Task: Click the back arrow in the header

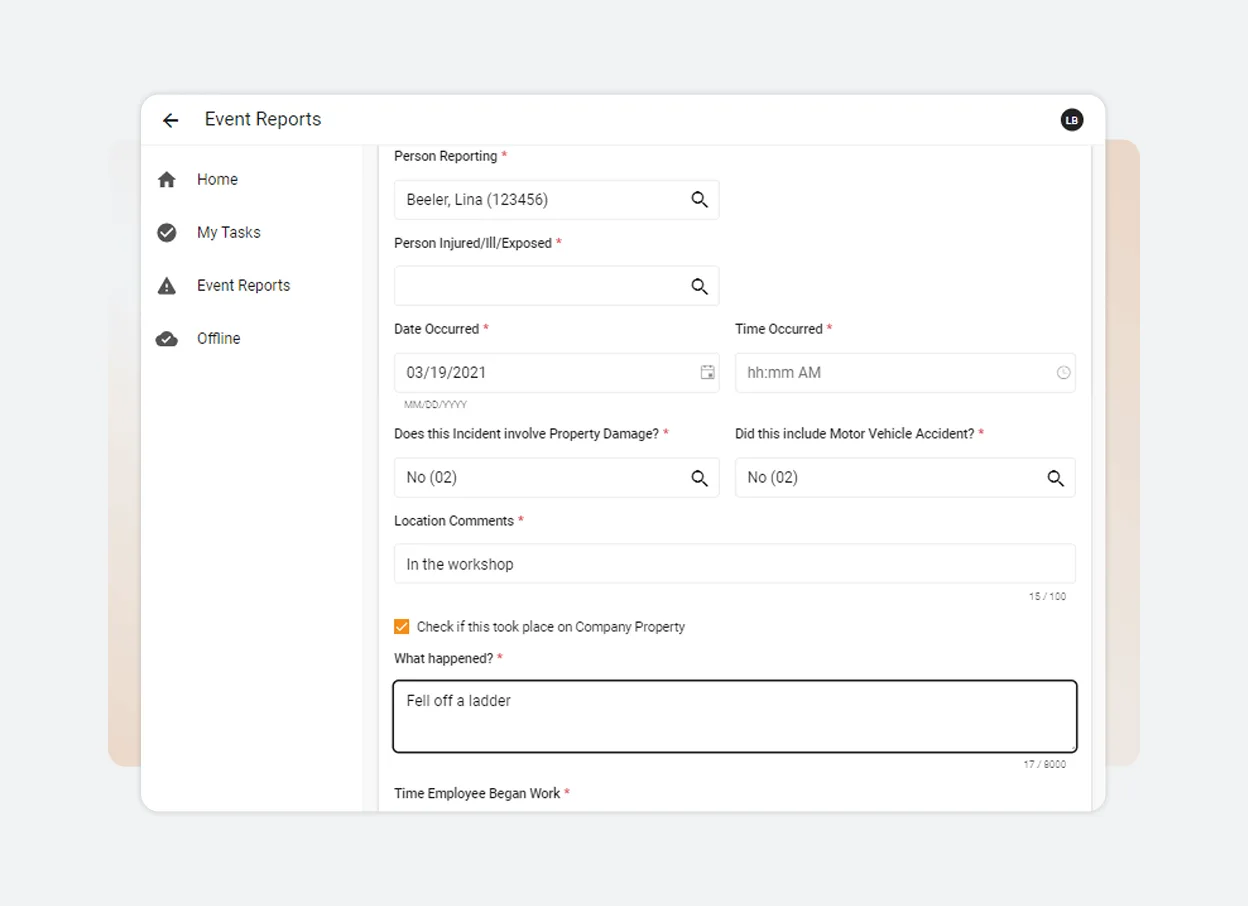Action: pos(170,119)
